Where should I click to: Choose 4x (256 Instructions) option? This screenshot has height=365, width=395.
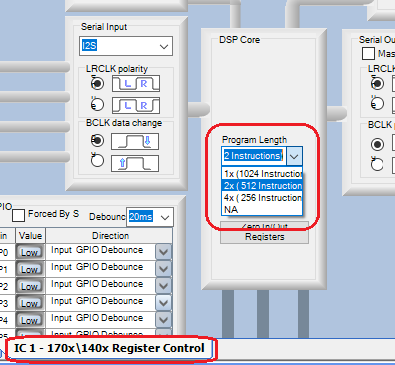tap(262, 198)
